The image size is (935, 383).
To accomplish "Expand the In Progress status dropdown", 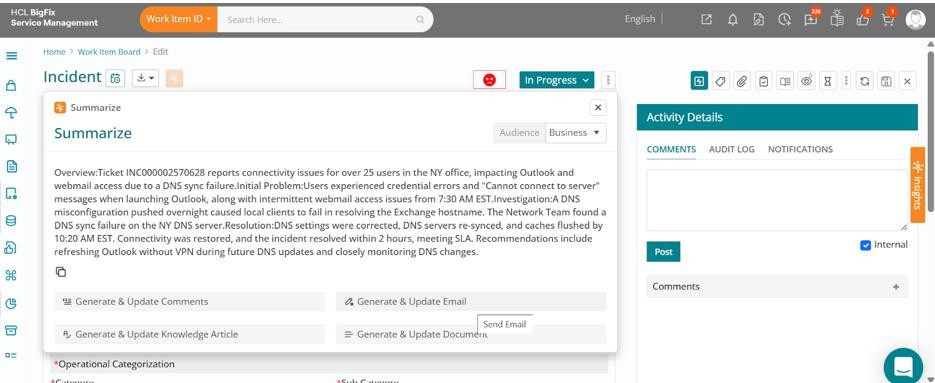I will pos(557,80).
